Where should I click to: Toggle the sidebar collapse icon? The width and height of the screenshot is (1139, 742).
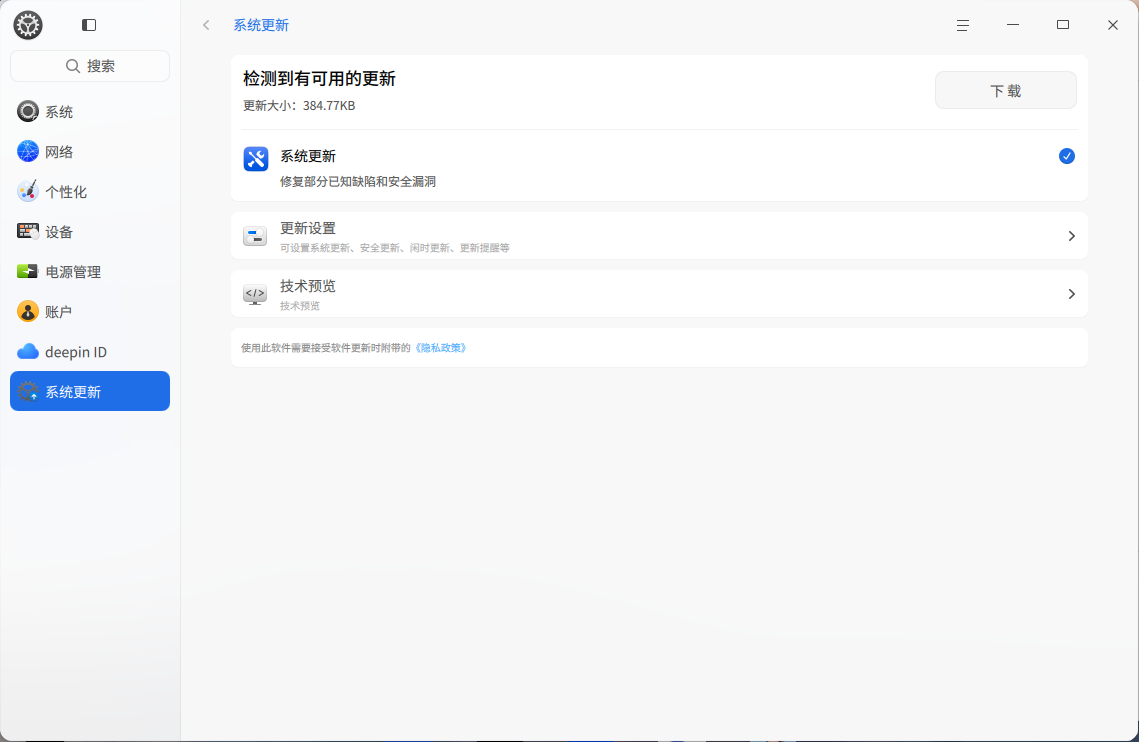tap(89, 25)
